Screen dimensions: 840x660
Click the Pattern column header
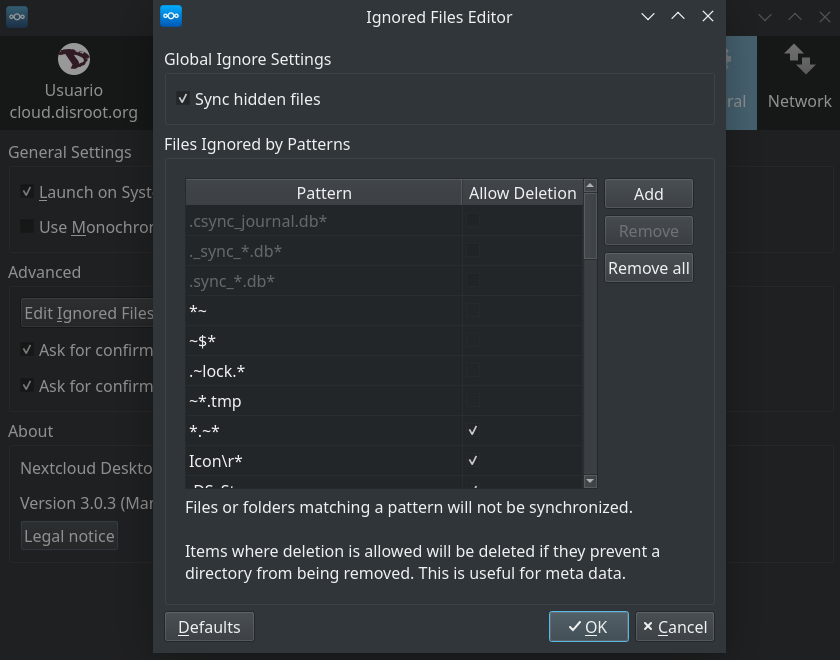(323, 193)
